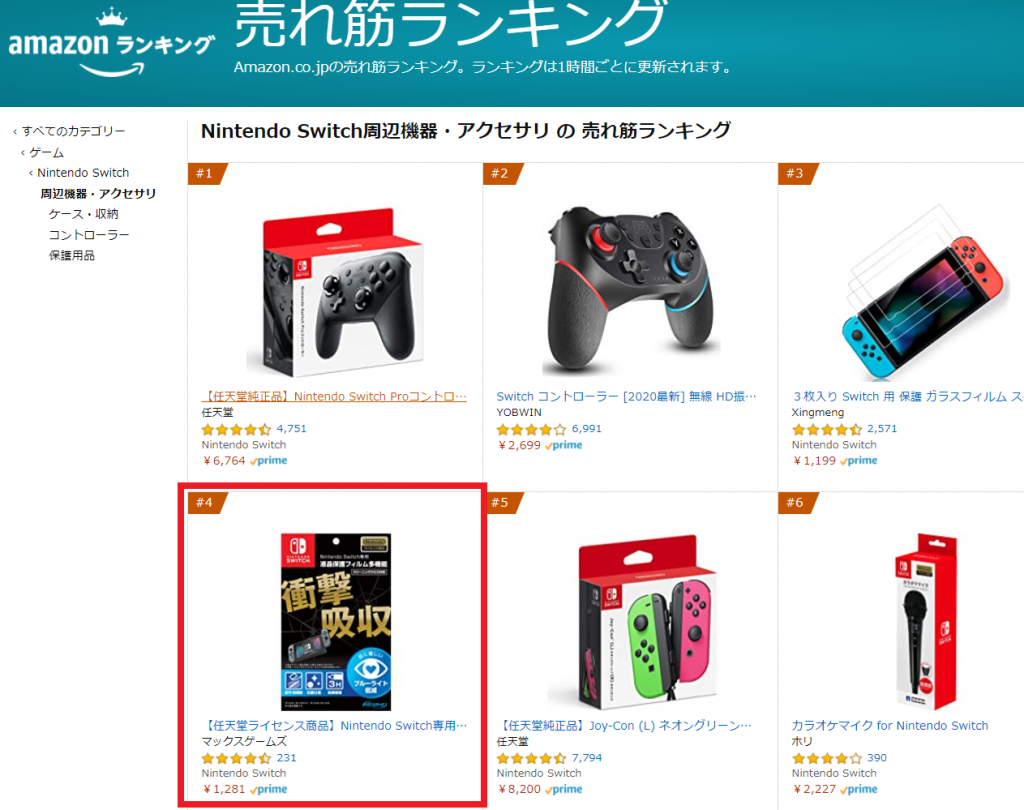The image size is (1024, 810).
Task: Open Switch コントローラー [2020最新] title link
Action: pyautogui.click(x=626, y=397)
